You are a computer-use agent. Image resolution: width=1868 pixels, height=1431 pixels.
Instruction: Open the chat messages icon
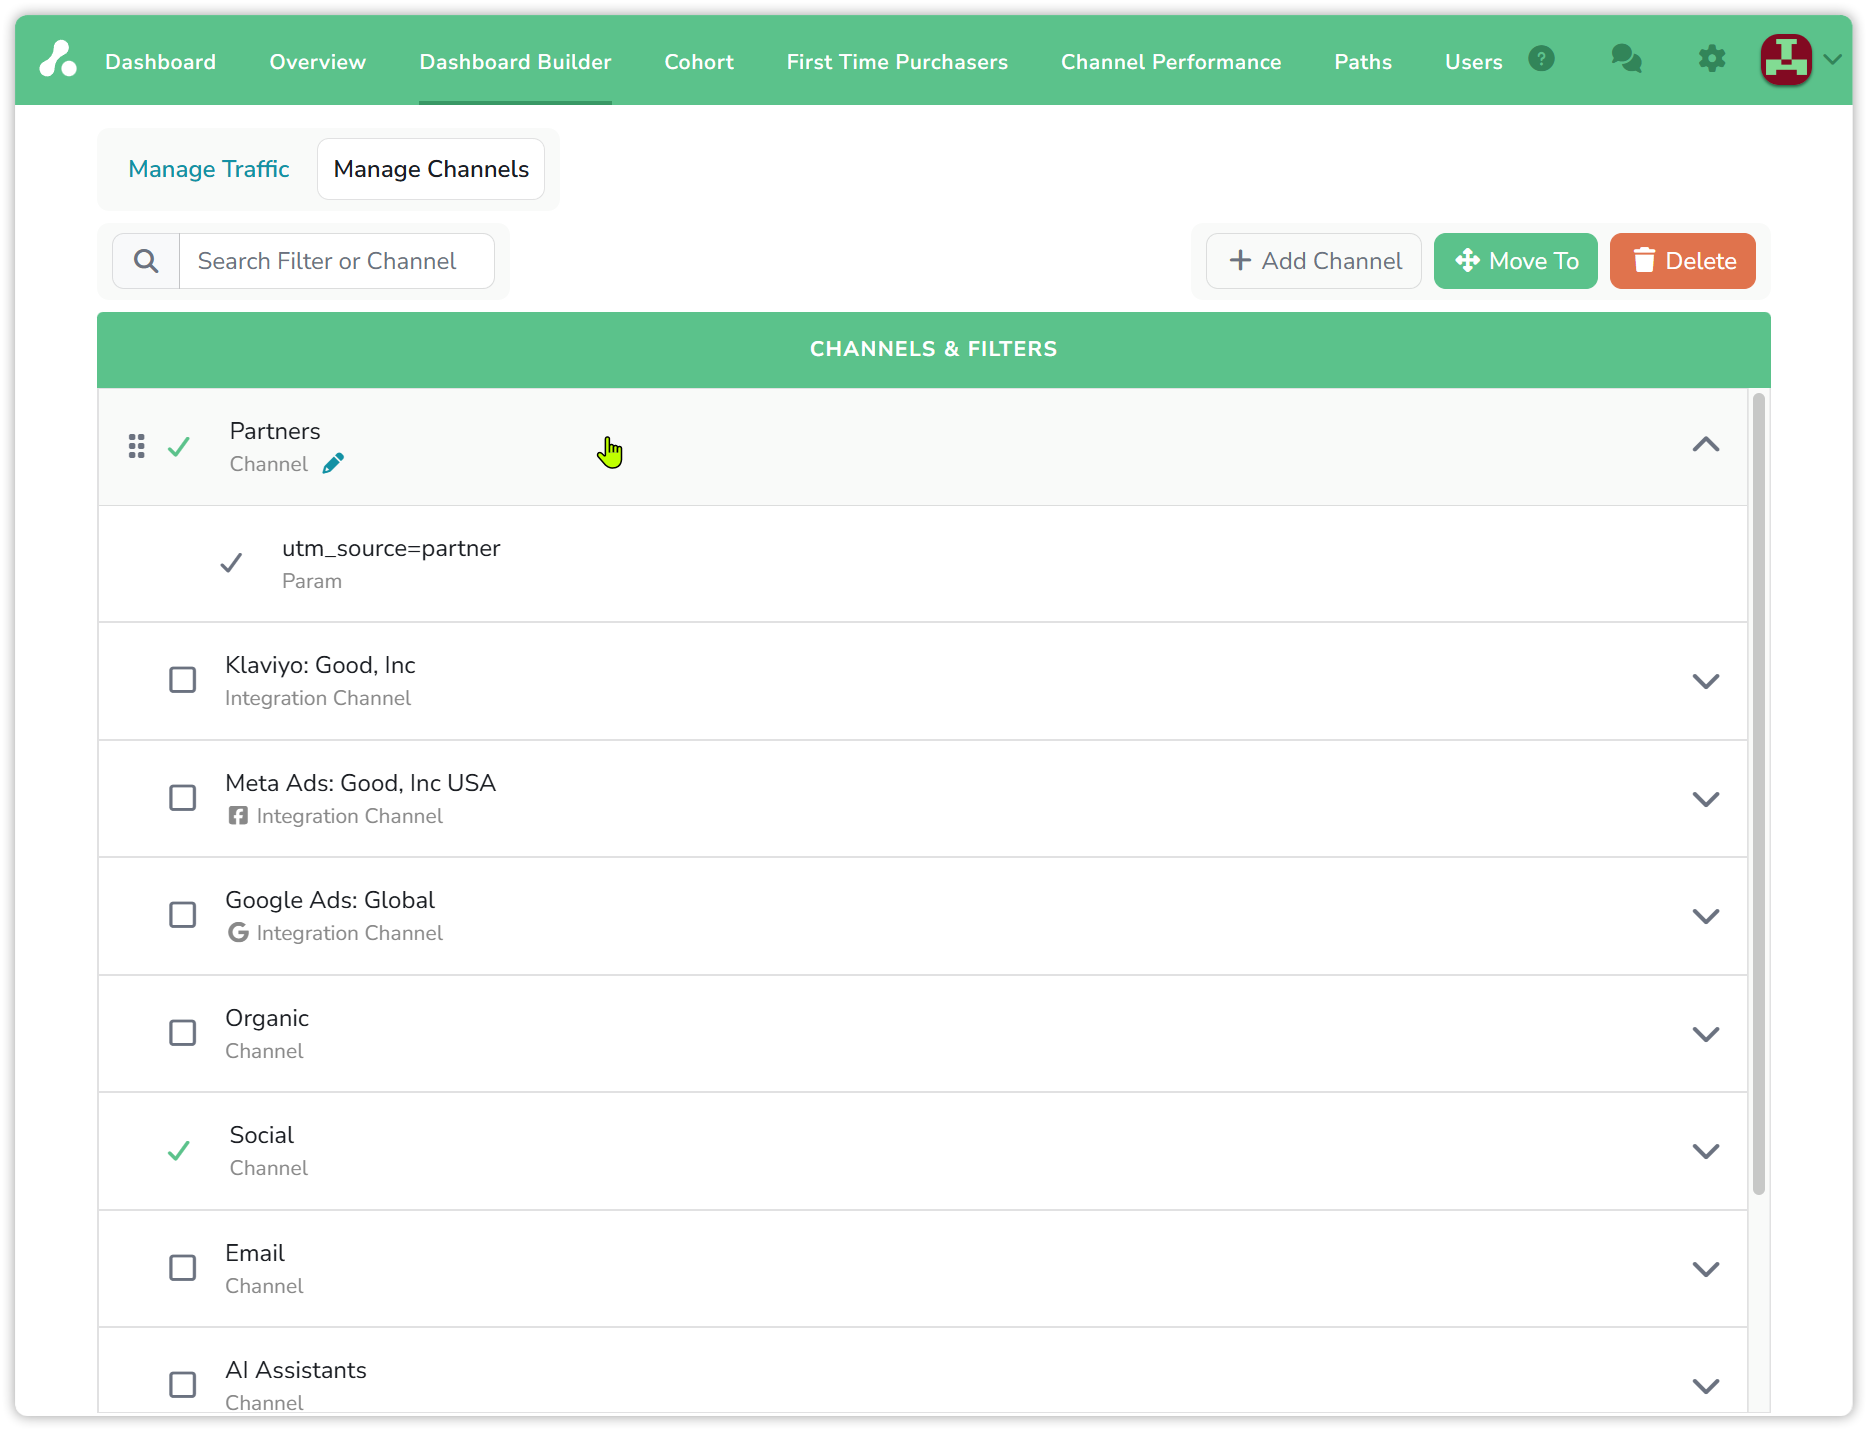[1626, 59]
